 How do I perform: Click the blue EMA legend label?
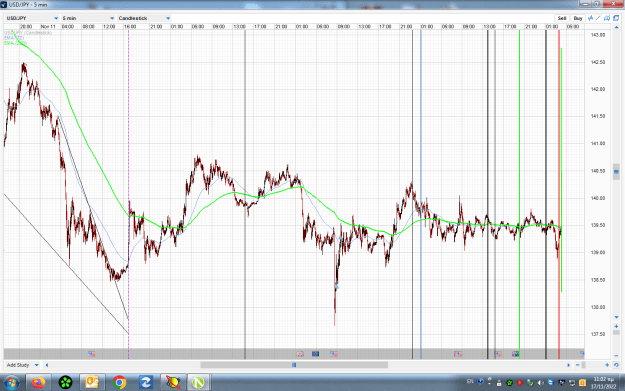point(14,38)
